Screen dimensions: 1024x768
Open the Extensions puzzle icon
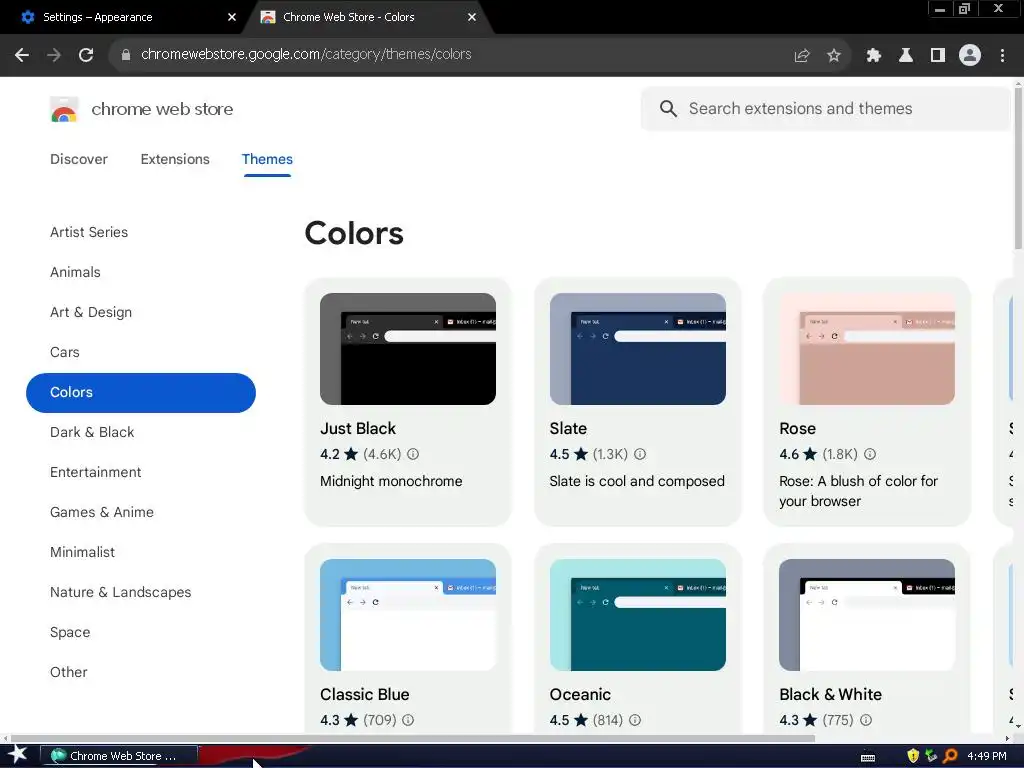[x=874, y=56]
